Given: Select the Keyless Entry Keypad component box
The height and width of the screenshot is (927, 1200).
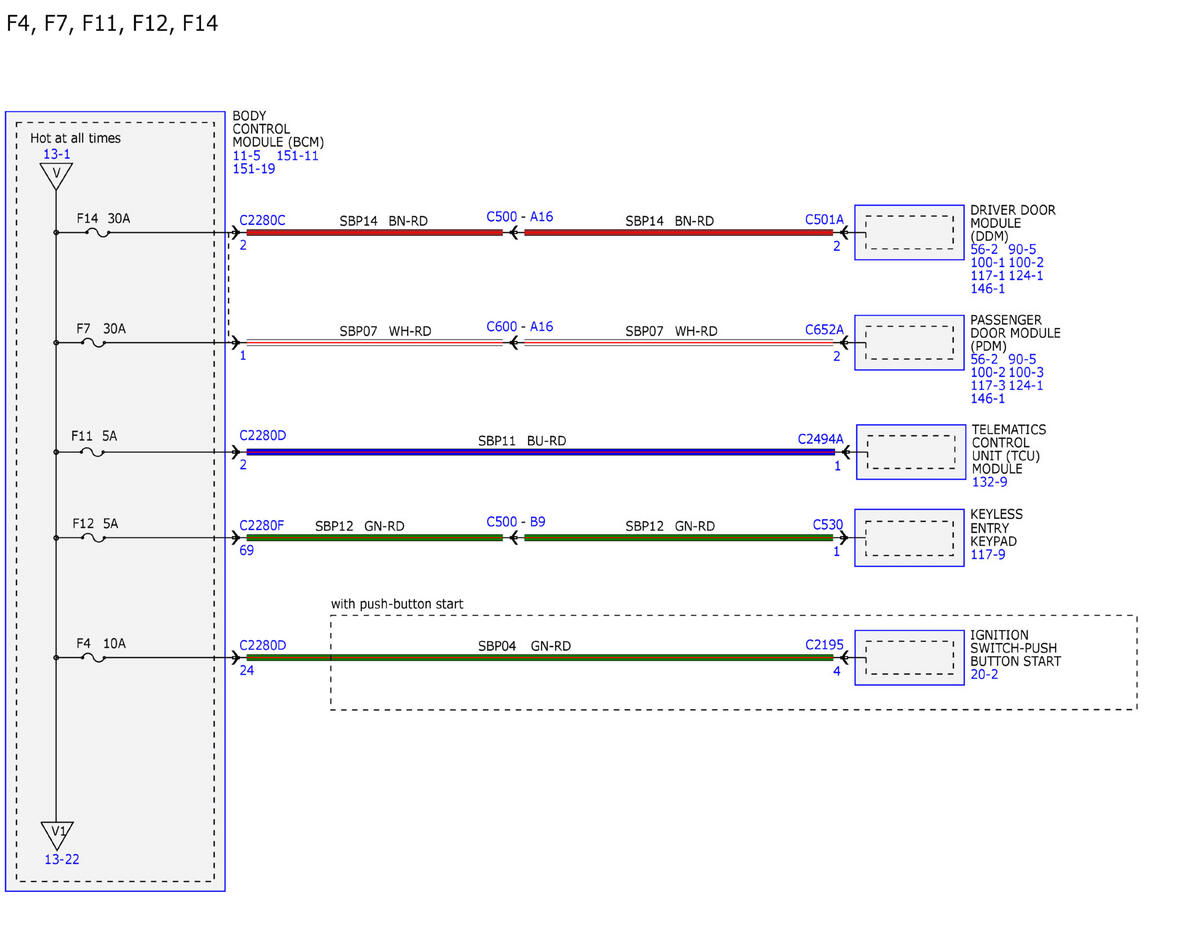Looking at the screenshot, I should (x=909, y=538).
